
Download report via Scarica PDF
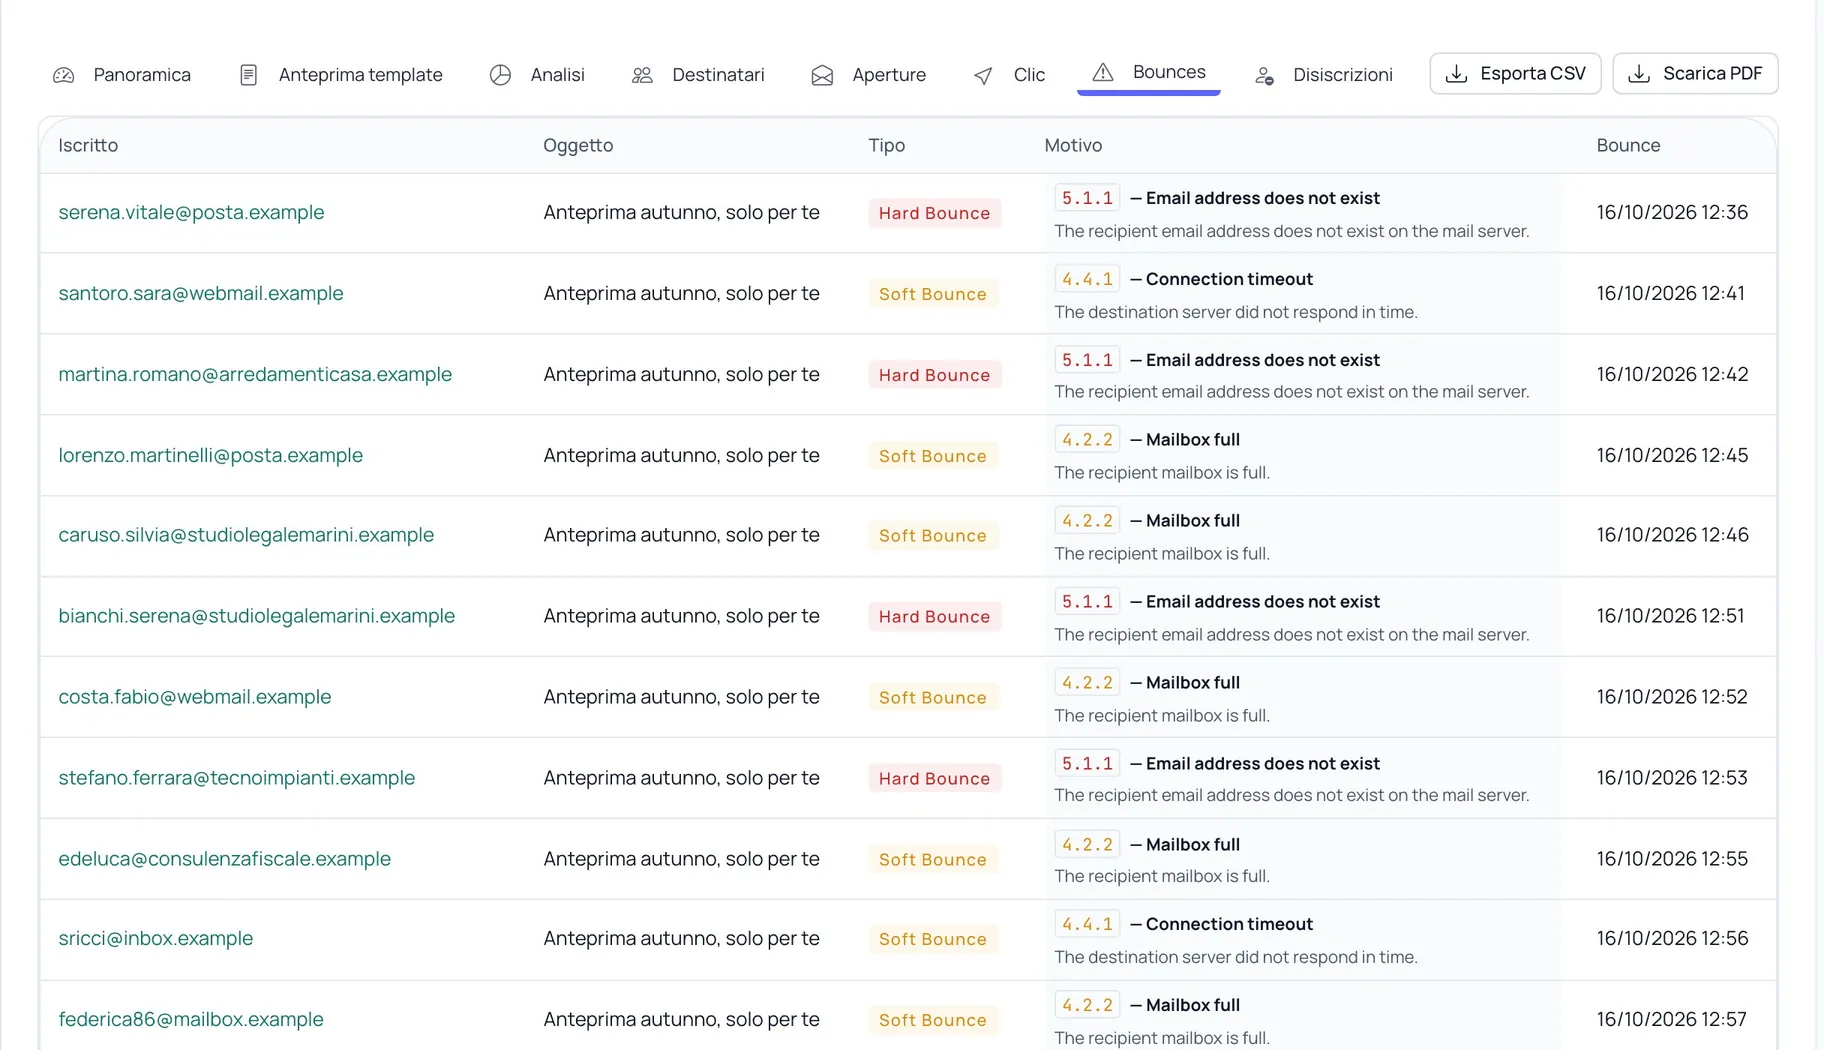click(x=1695, y=74)
